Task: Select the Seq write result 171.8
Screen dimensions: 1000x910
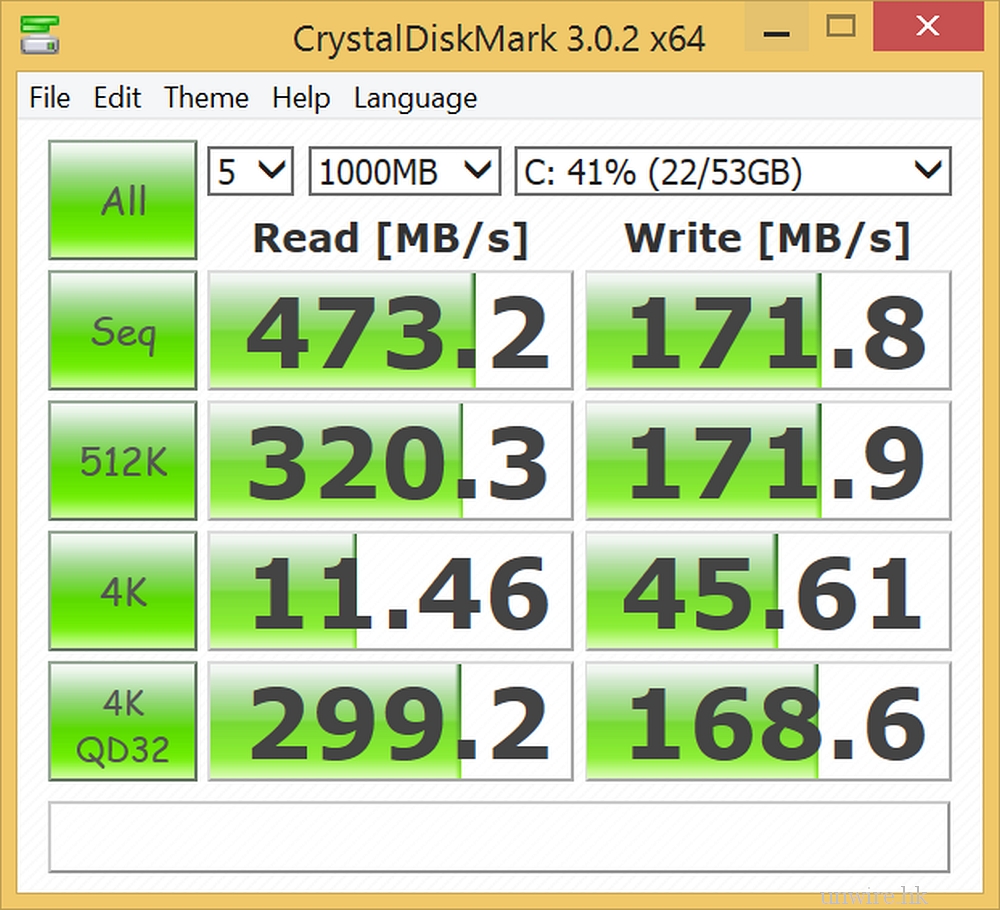Action: (768, 330)
